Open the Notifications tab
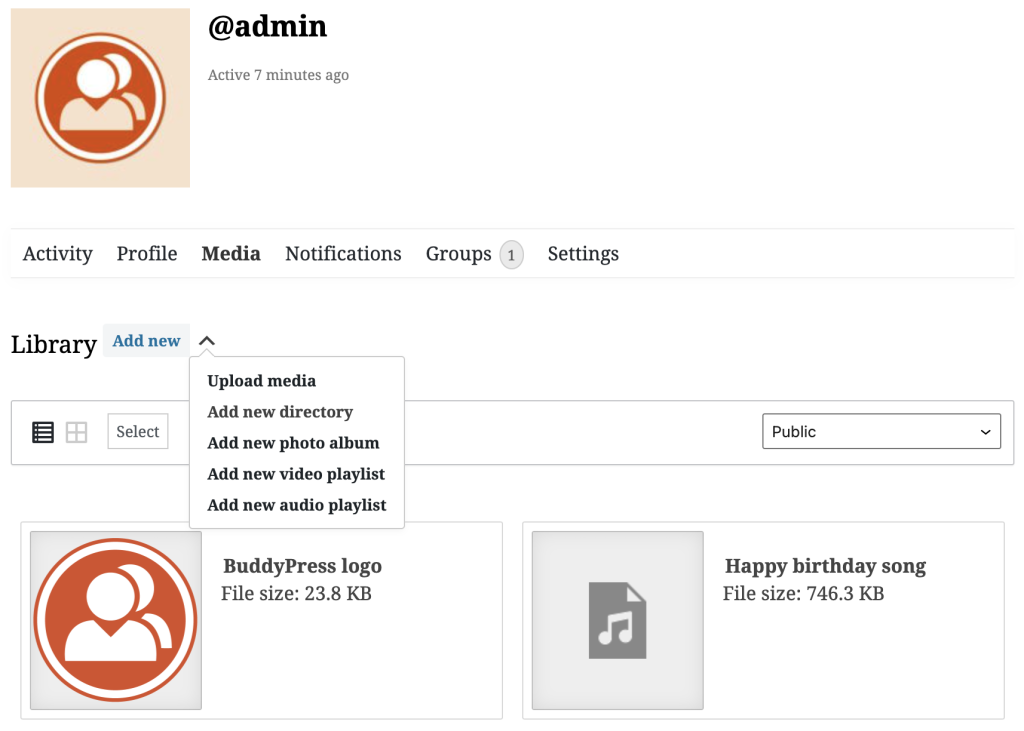The height and width of the screenshot is (731, 1024). pos(344,253)
